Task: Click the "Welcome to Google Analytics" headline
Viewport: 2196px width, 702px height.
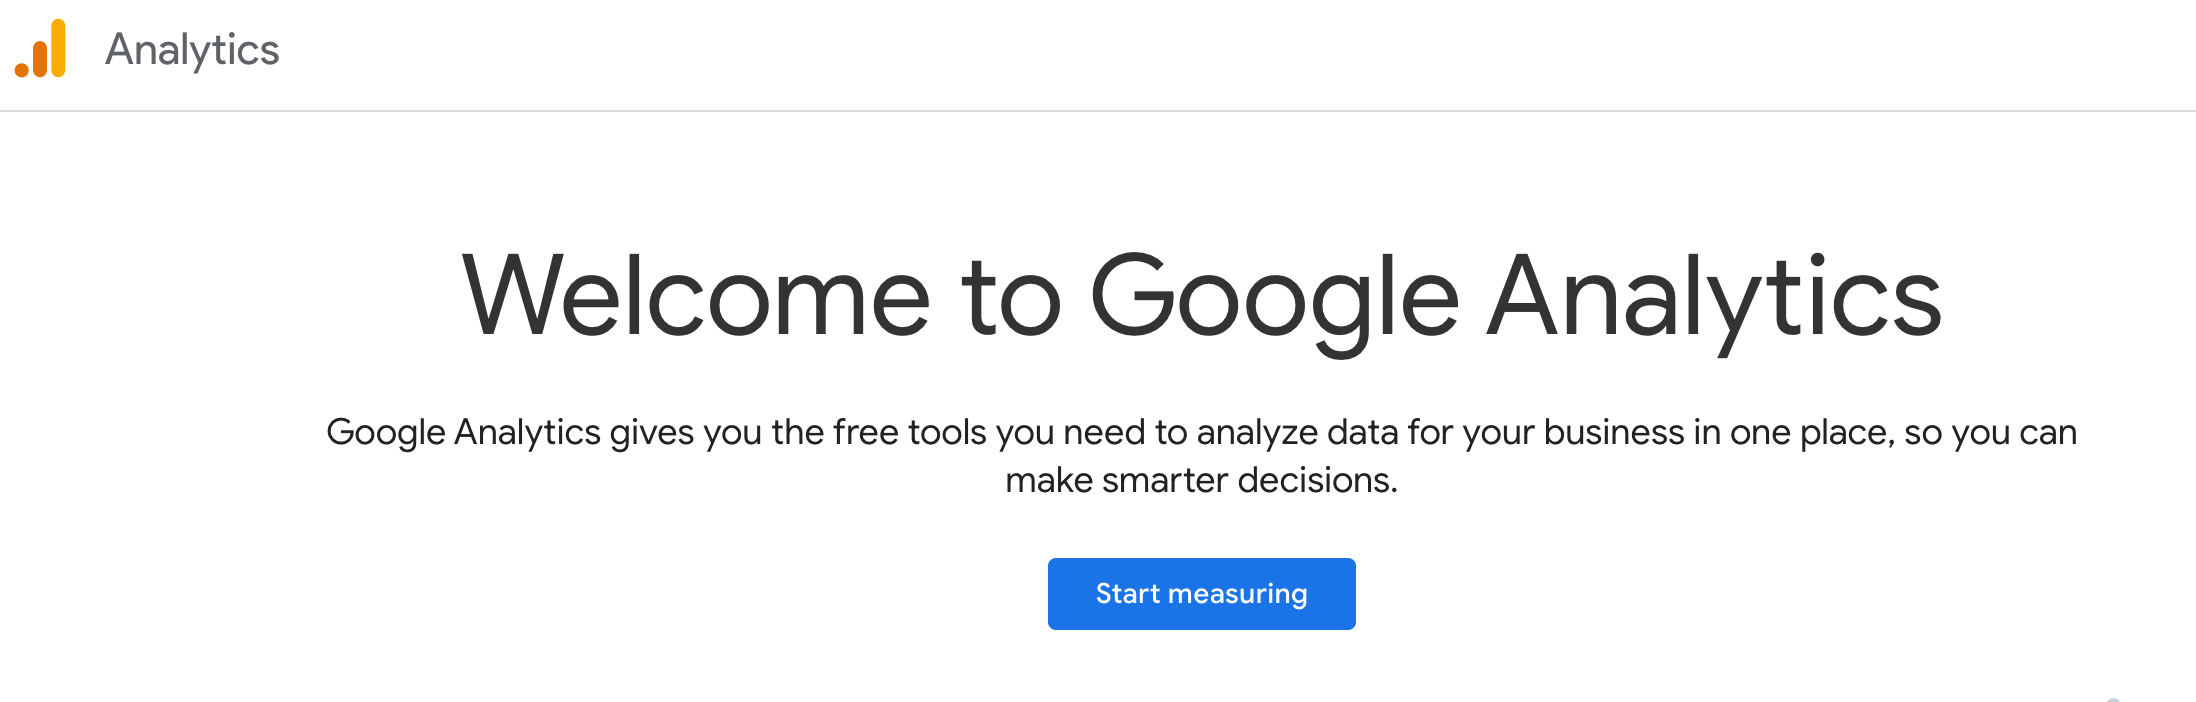Action: pyautogui.click(x=1201, y=297)
